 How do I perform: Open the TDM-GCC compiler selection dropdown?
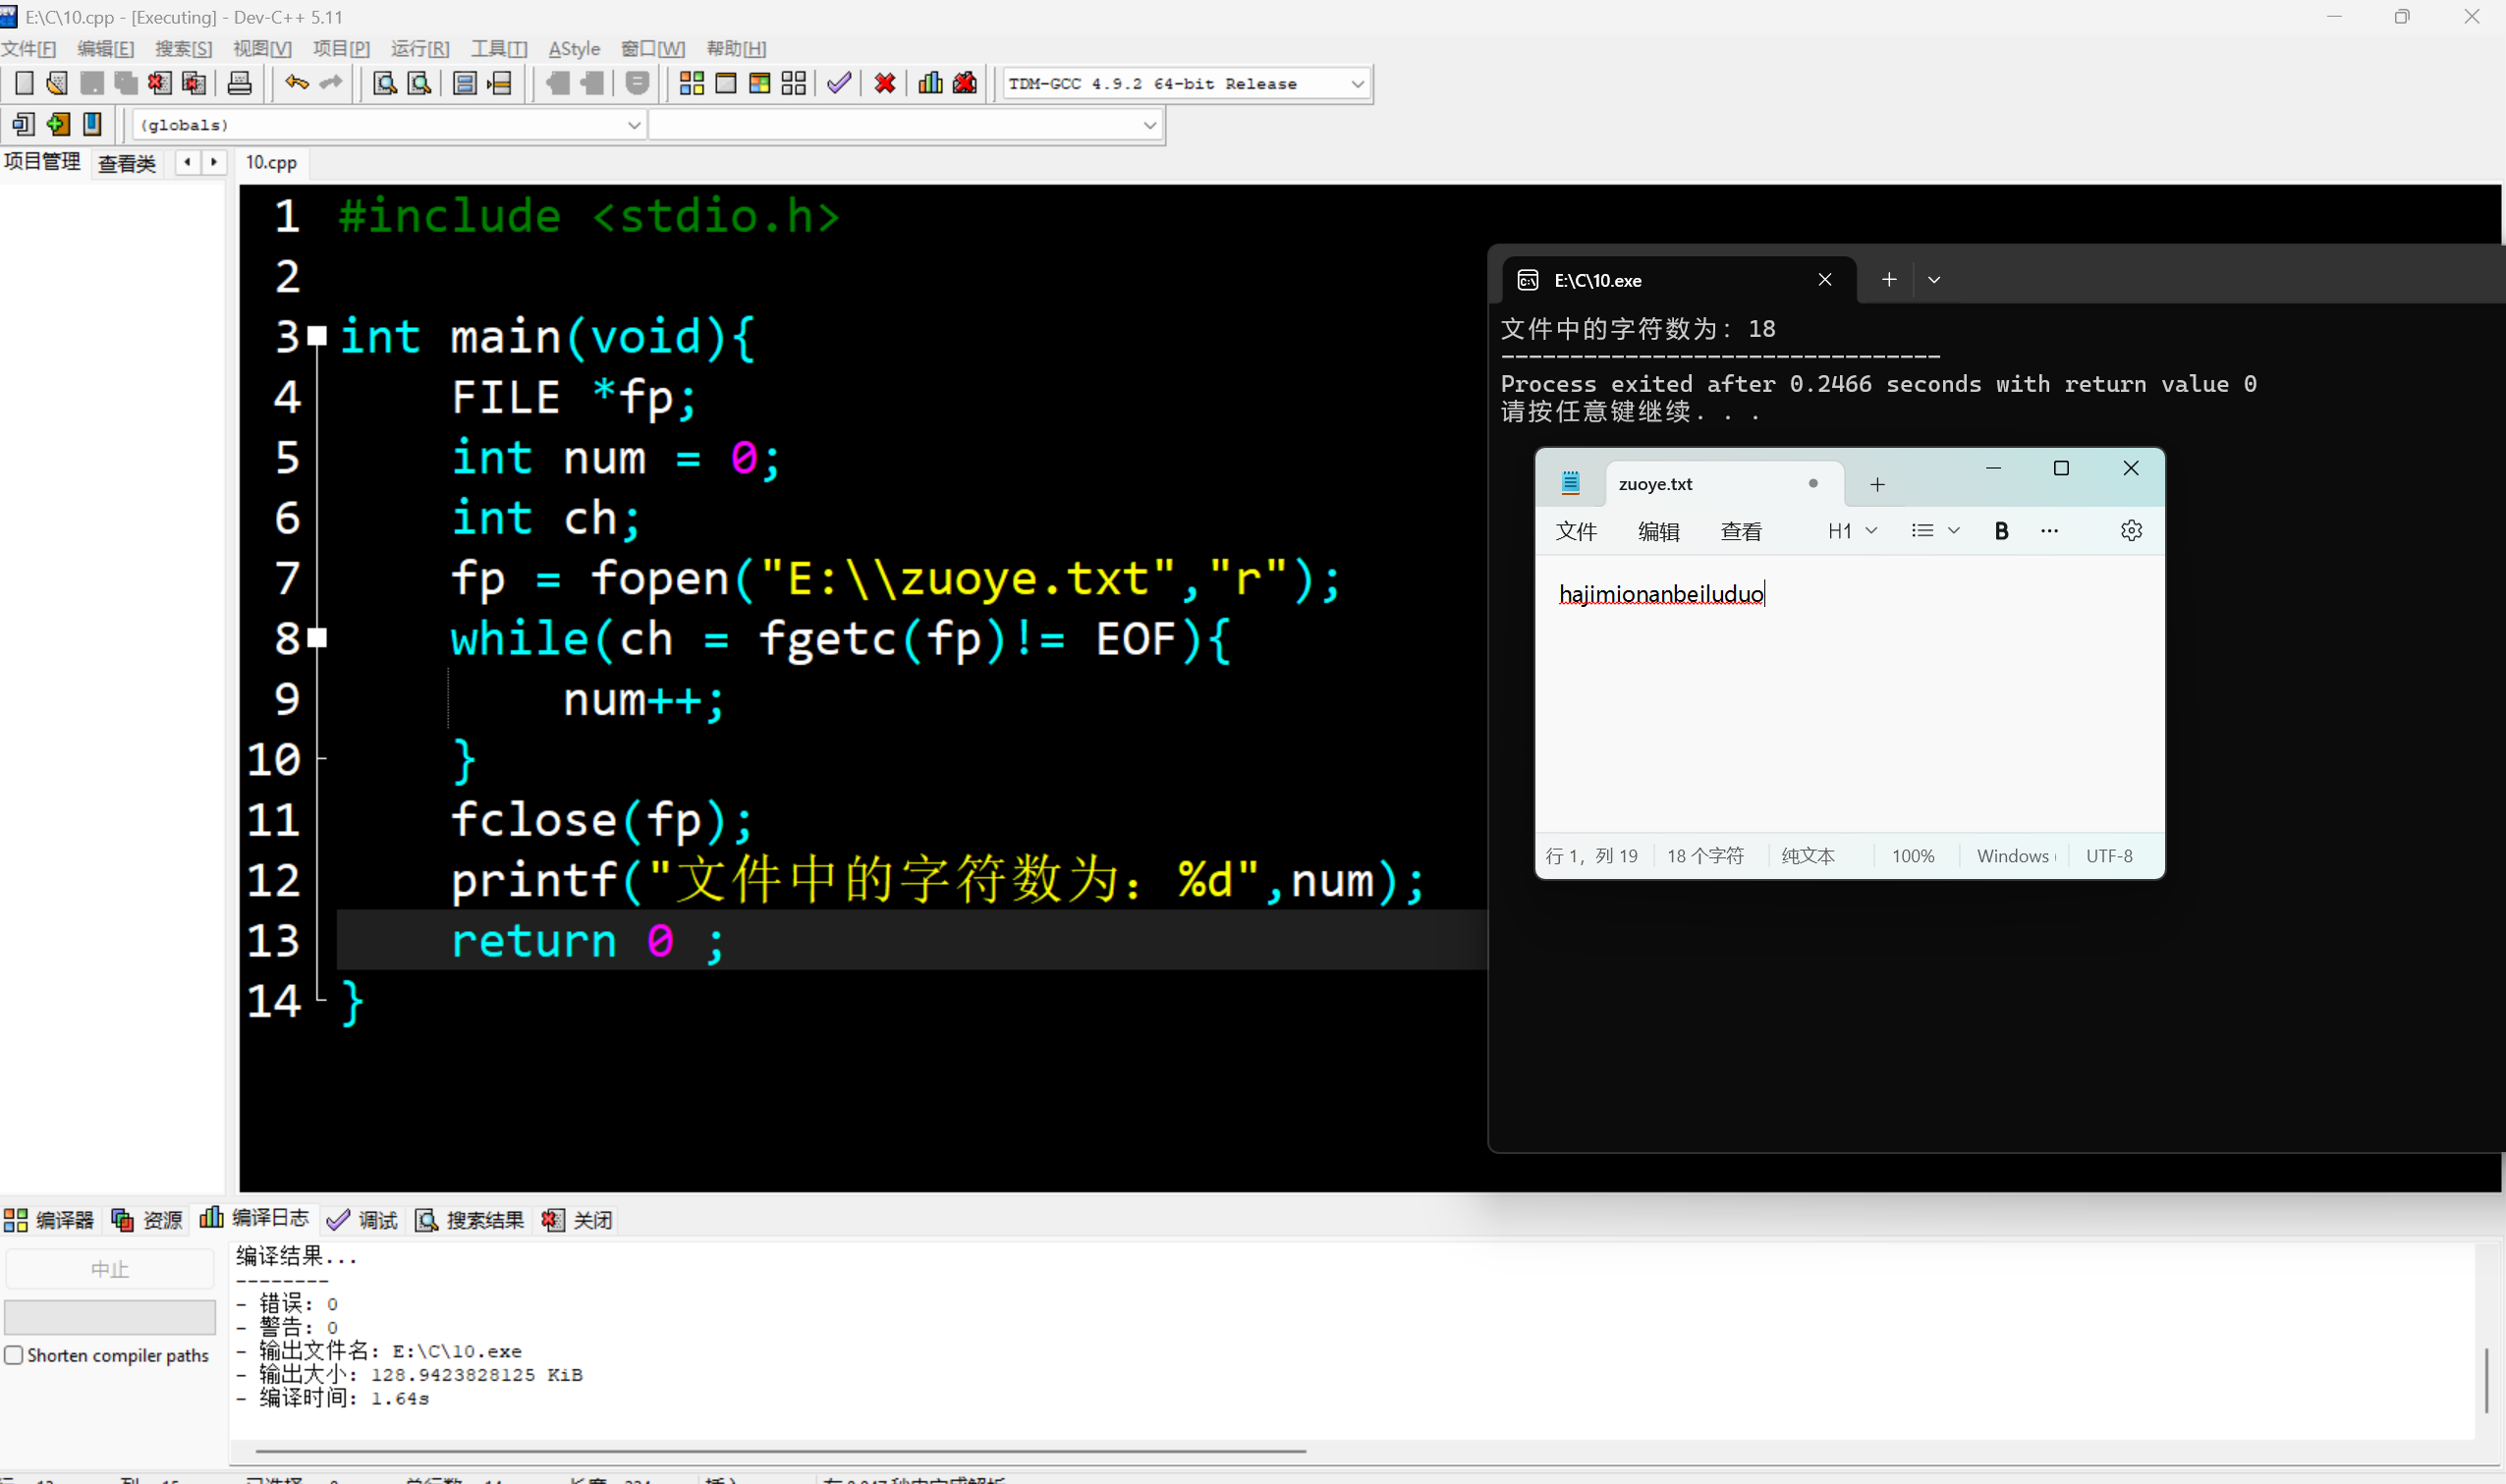[1357, 84]
